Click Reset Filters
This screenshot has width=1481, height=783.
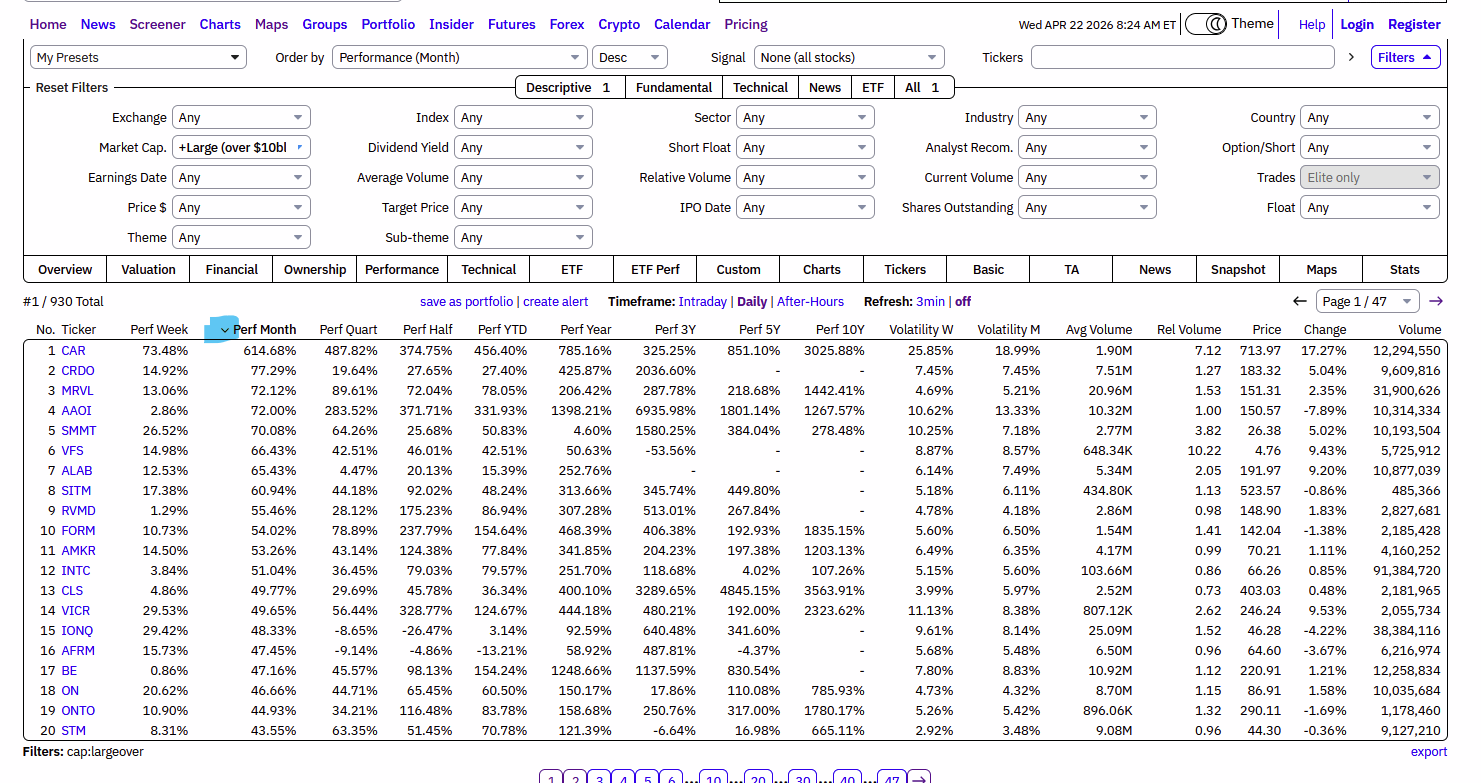coord(72,87)
